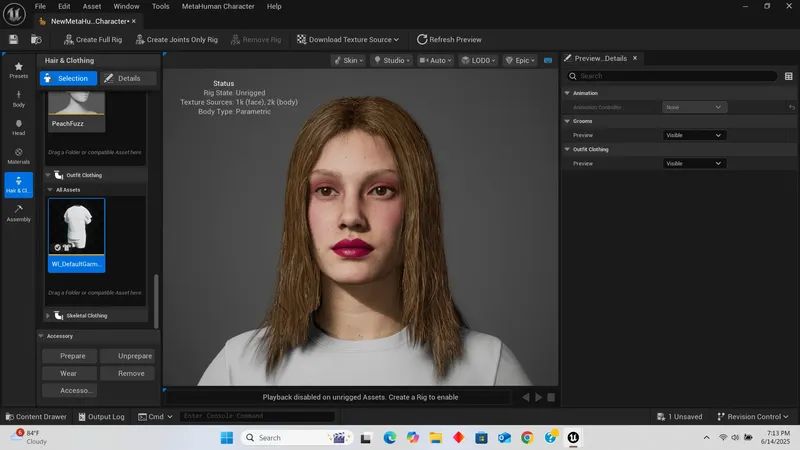Collapse the Grooms details category

coord(567,121)
